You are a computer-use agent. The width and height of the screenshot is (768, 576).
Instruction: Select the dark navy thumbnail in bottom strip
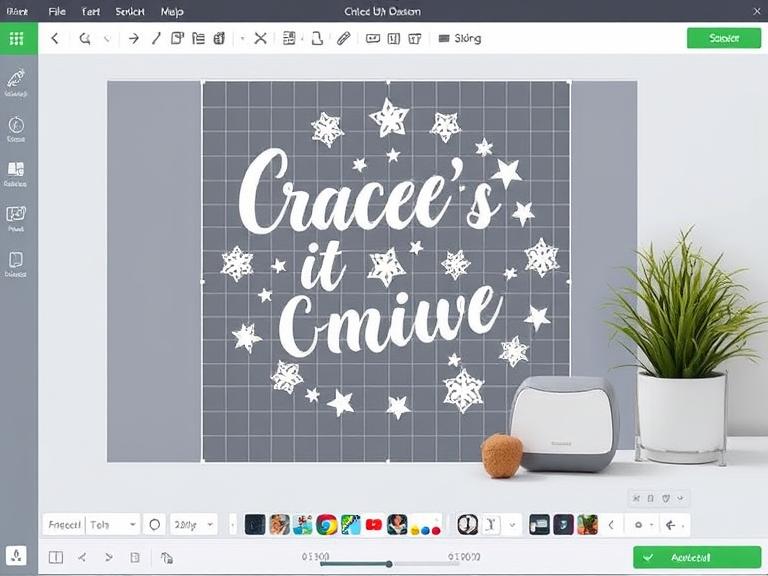click(x=255, y=525)
